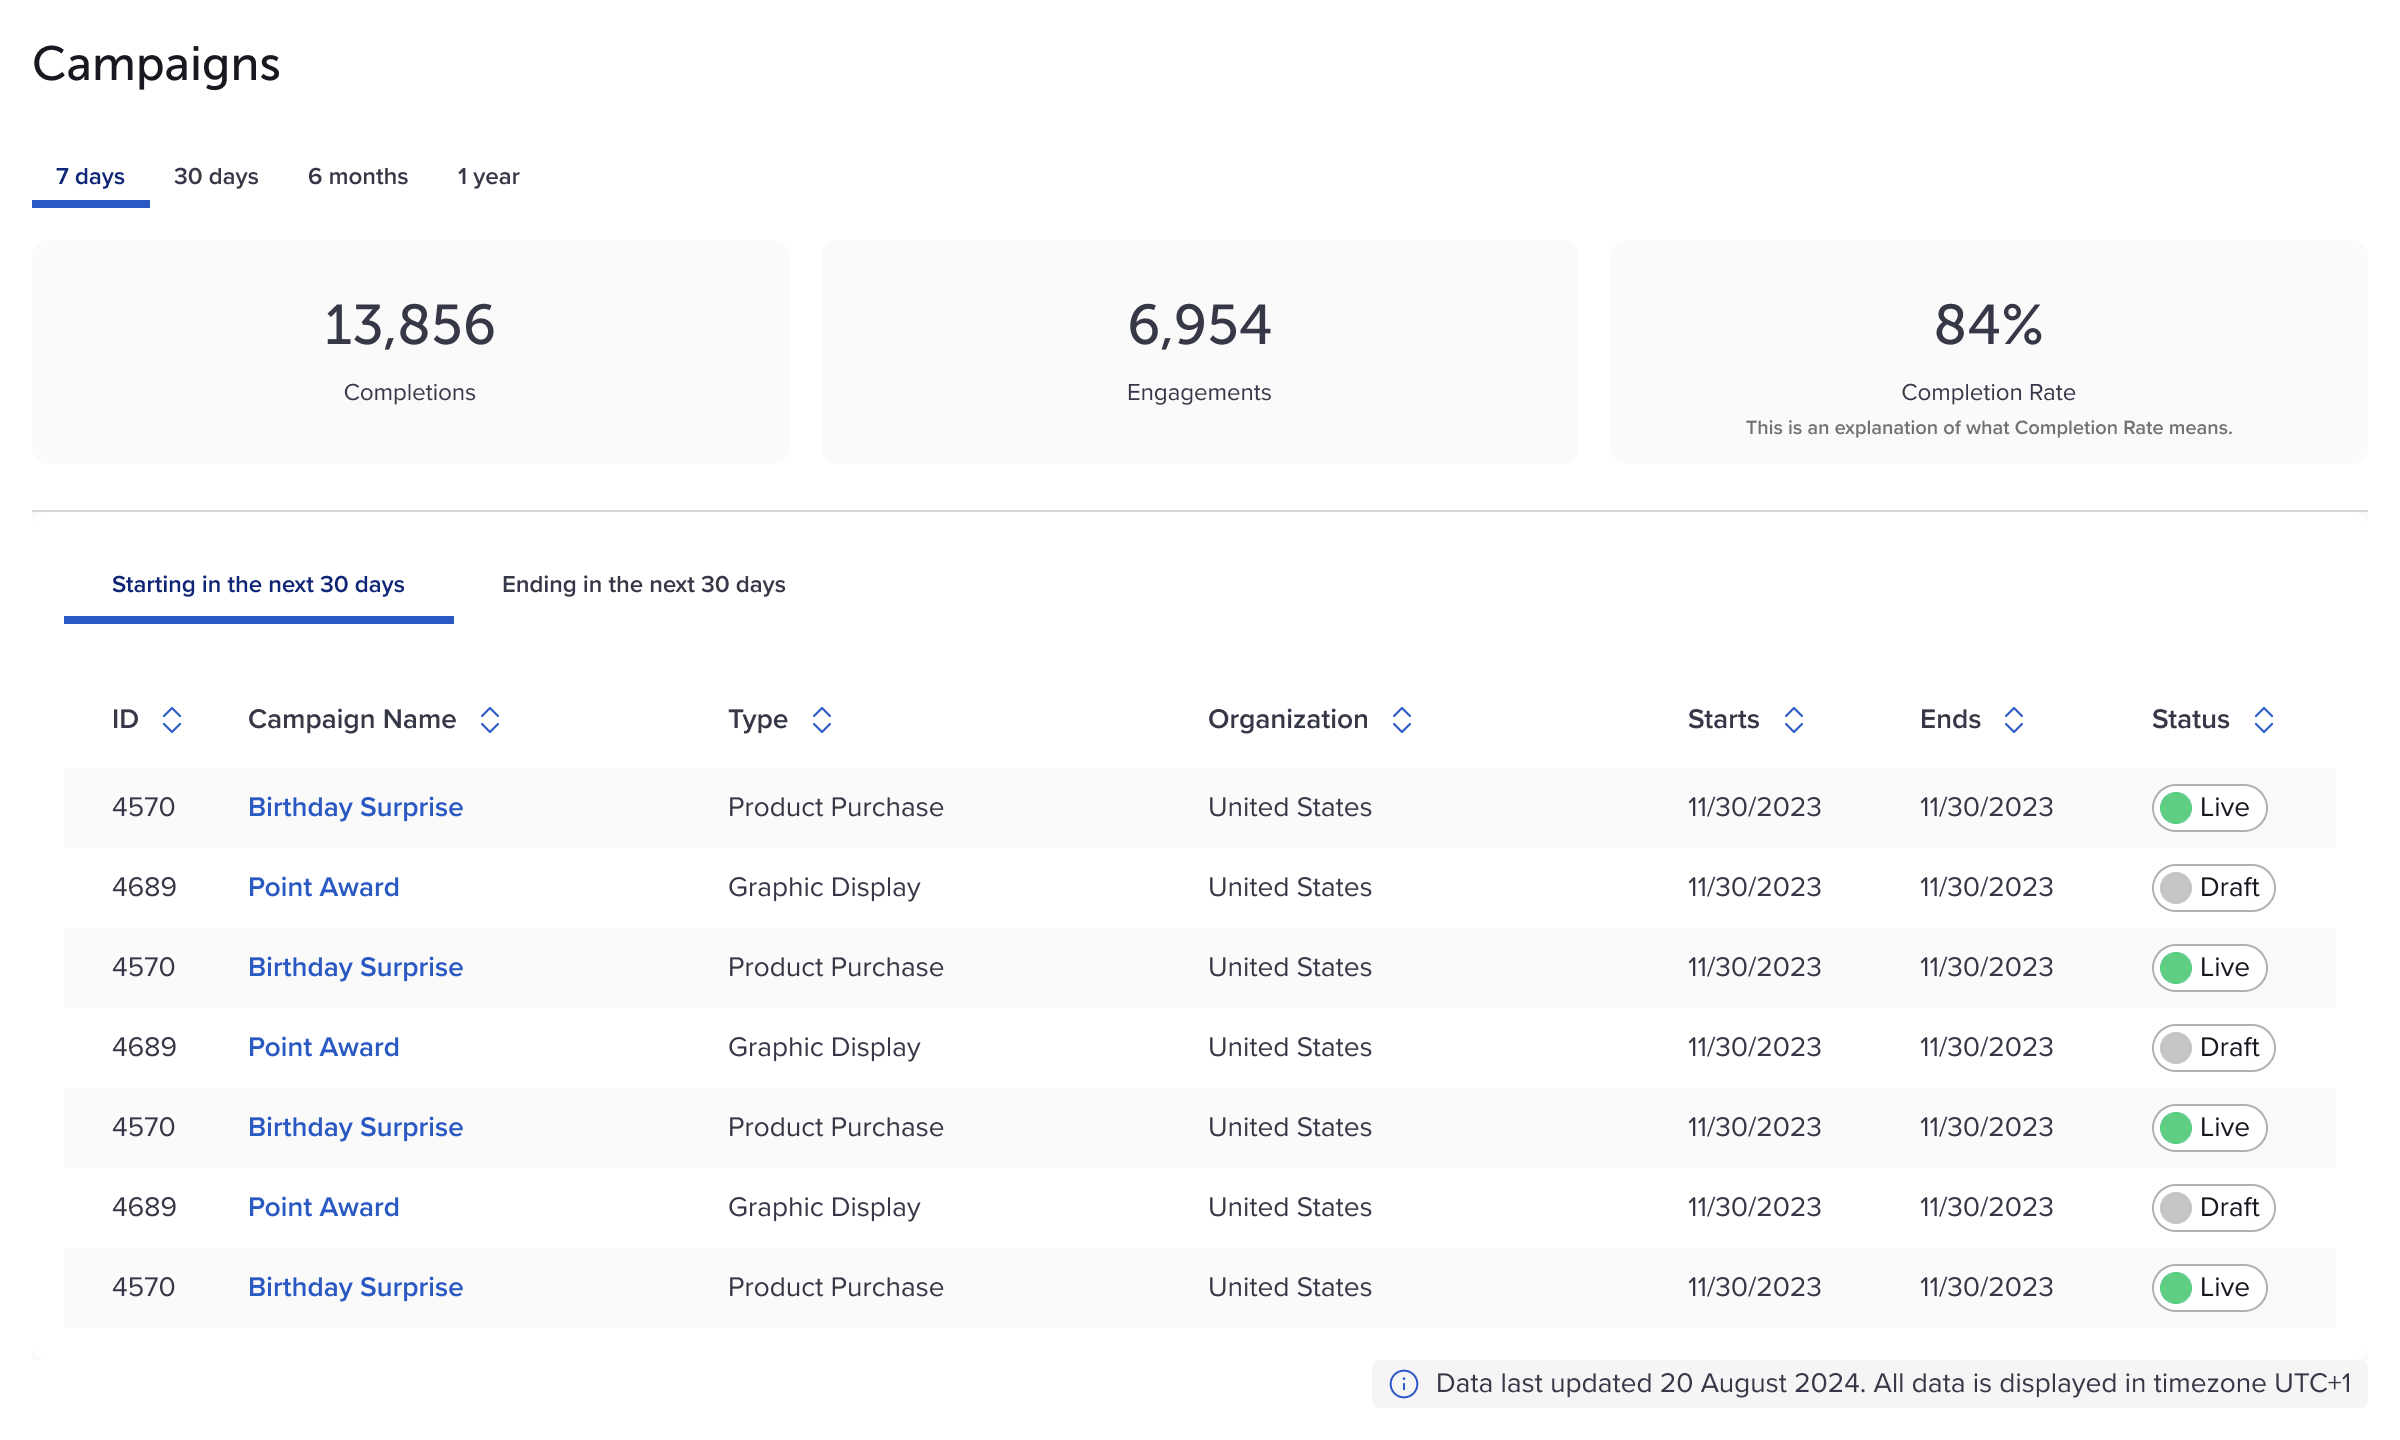Click the Status column sort icon
Screen dimensions: 2400x1440
pyautogui.click(x=2264, y=720)
